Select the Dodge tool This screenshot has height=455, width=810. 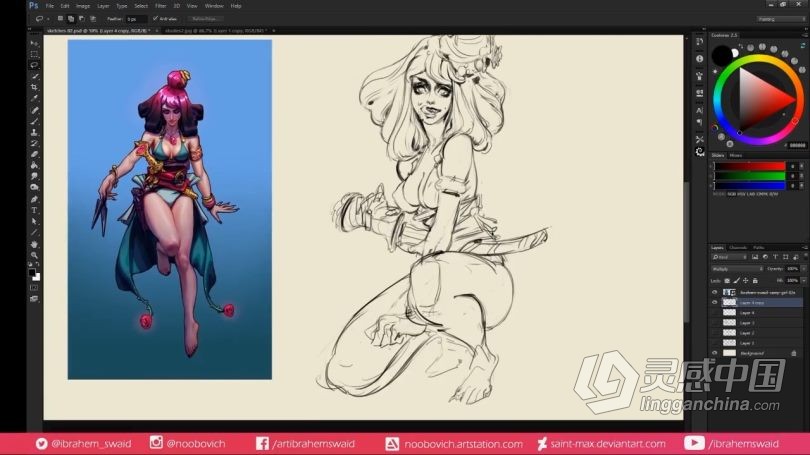(34, 187)
